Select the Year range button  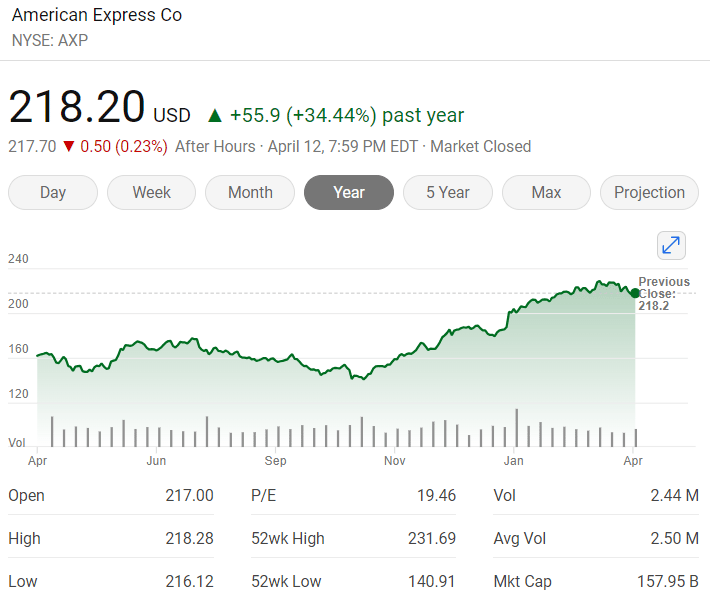[349, 192]
